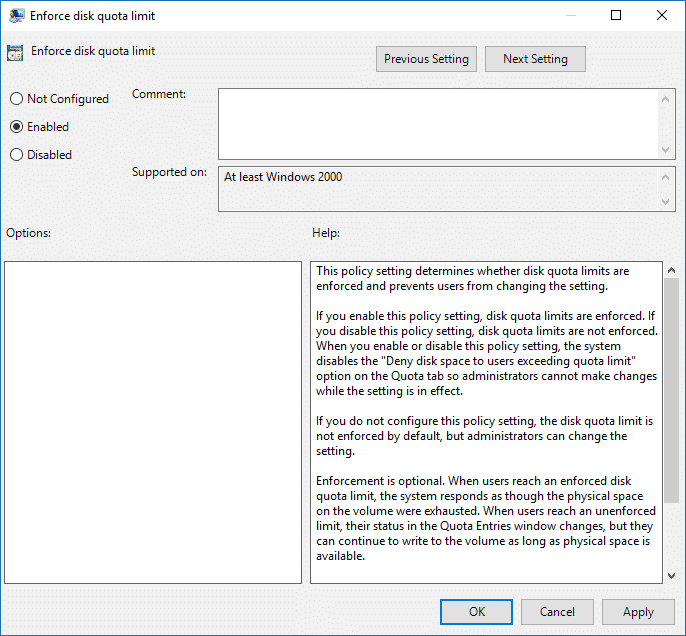Click the Supported on scroll down arrow
Viewport: 686px width, 636px height.
[665, 202]
